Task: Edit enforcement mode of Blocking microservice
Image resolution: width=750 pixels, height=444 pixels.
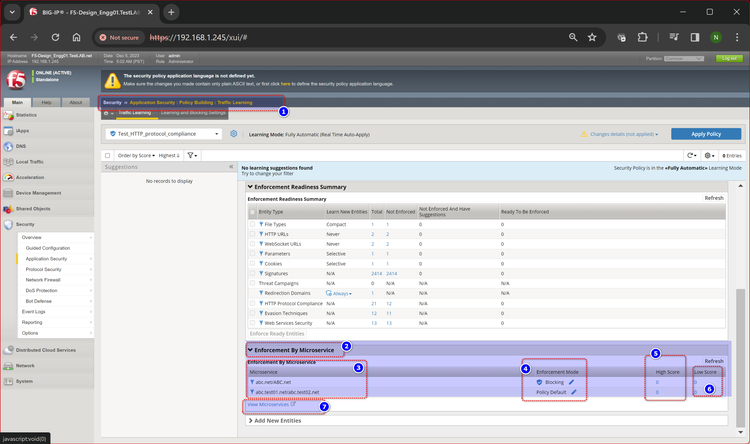Action: 572,381
